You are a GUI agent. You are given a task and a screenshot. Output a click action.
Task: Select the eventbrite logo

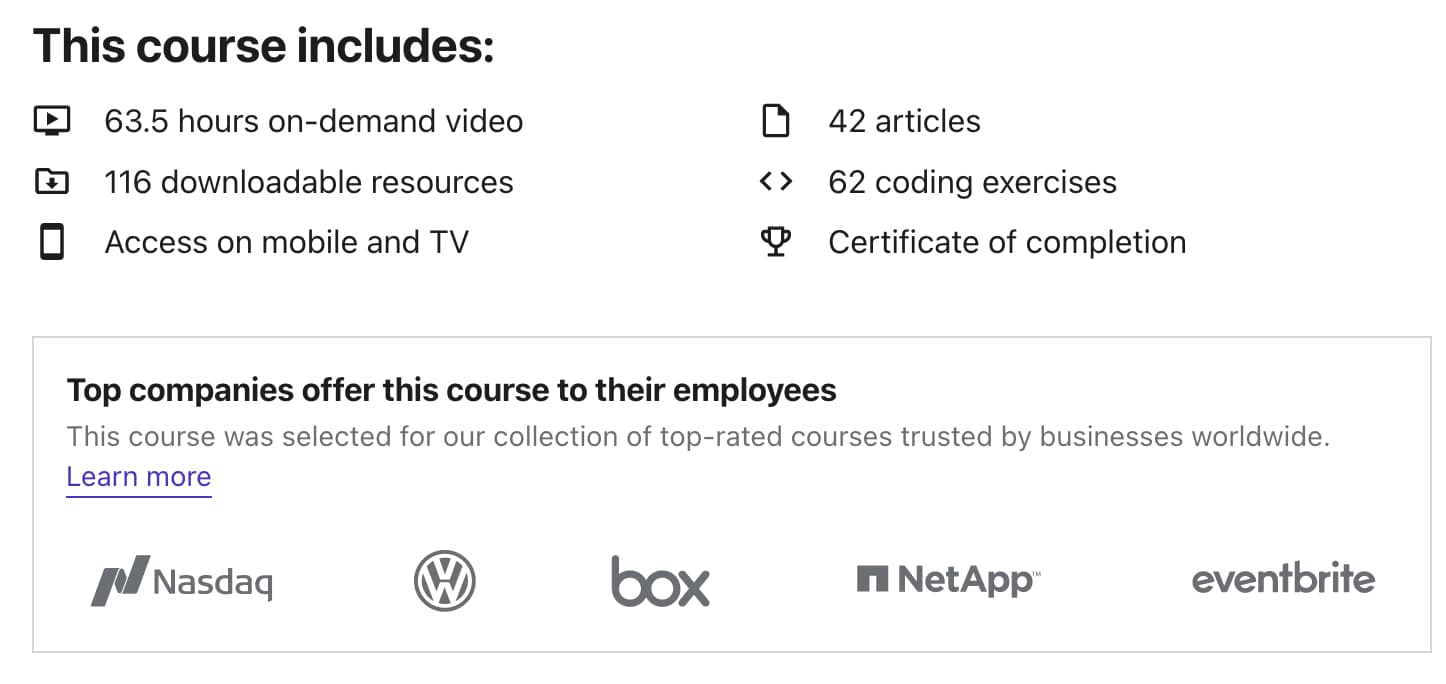(x=1284, y=579)
